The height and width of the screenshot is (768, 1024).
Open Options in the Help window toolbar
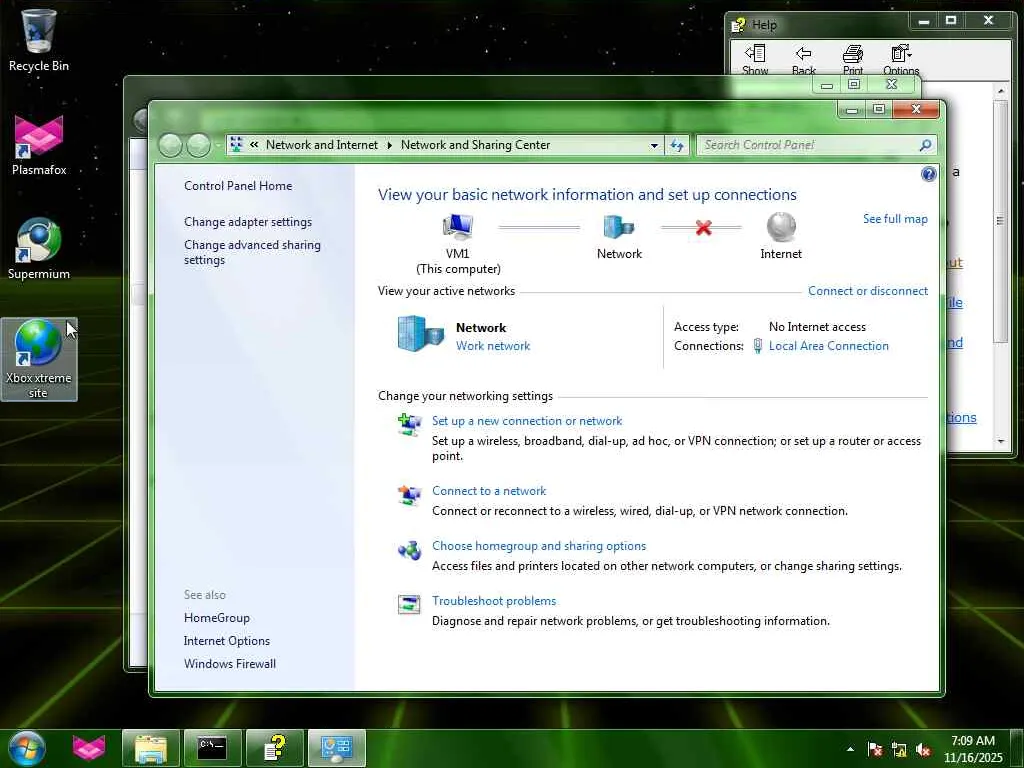(x=901, y=60)
